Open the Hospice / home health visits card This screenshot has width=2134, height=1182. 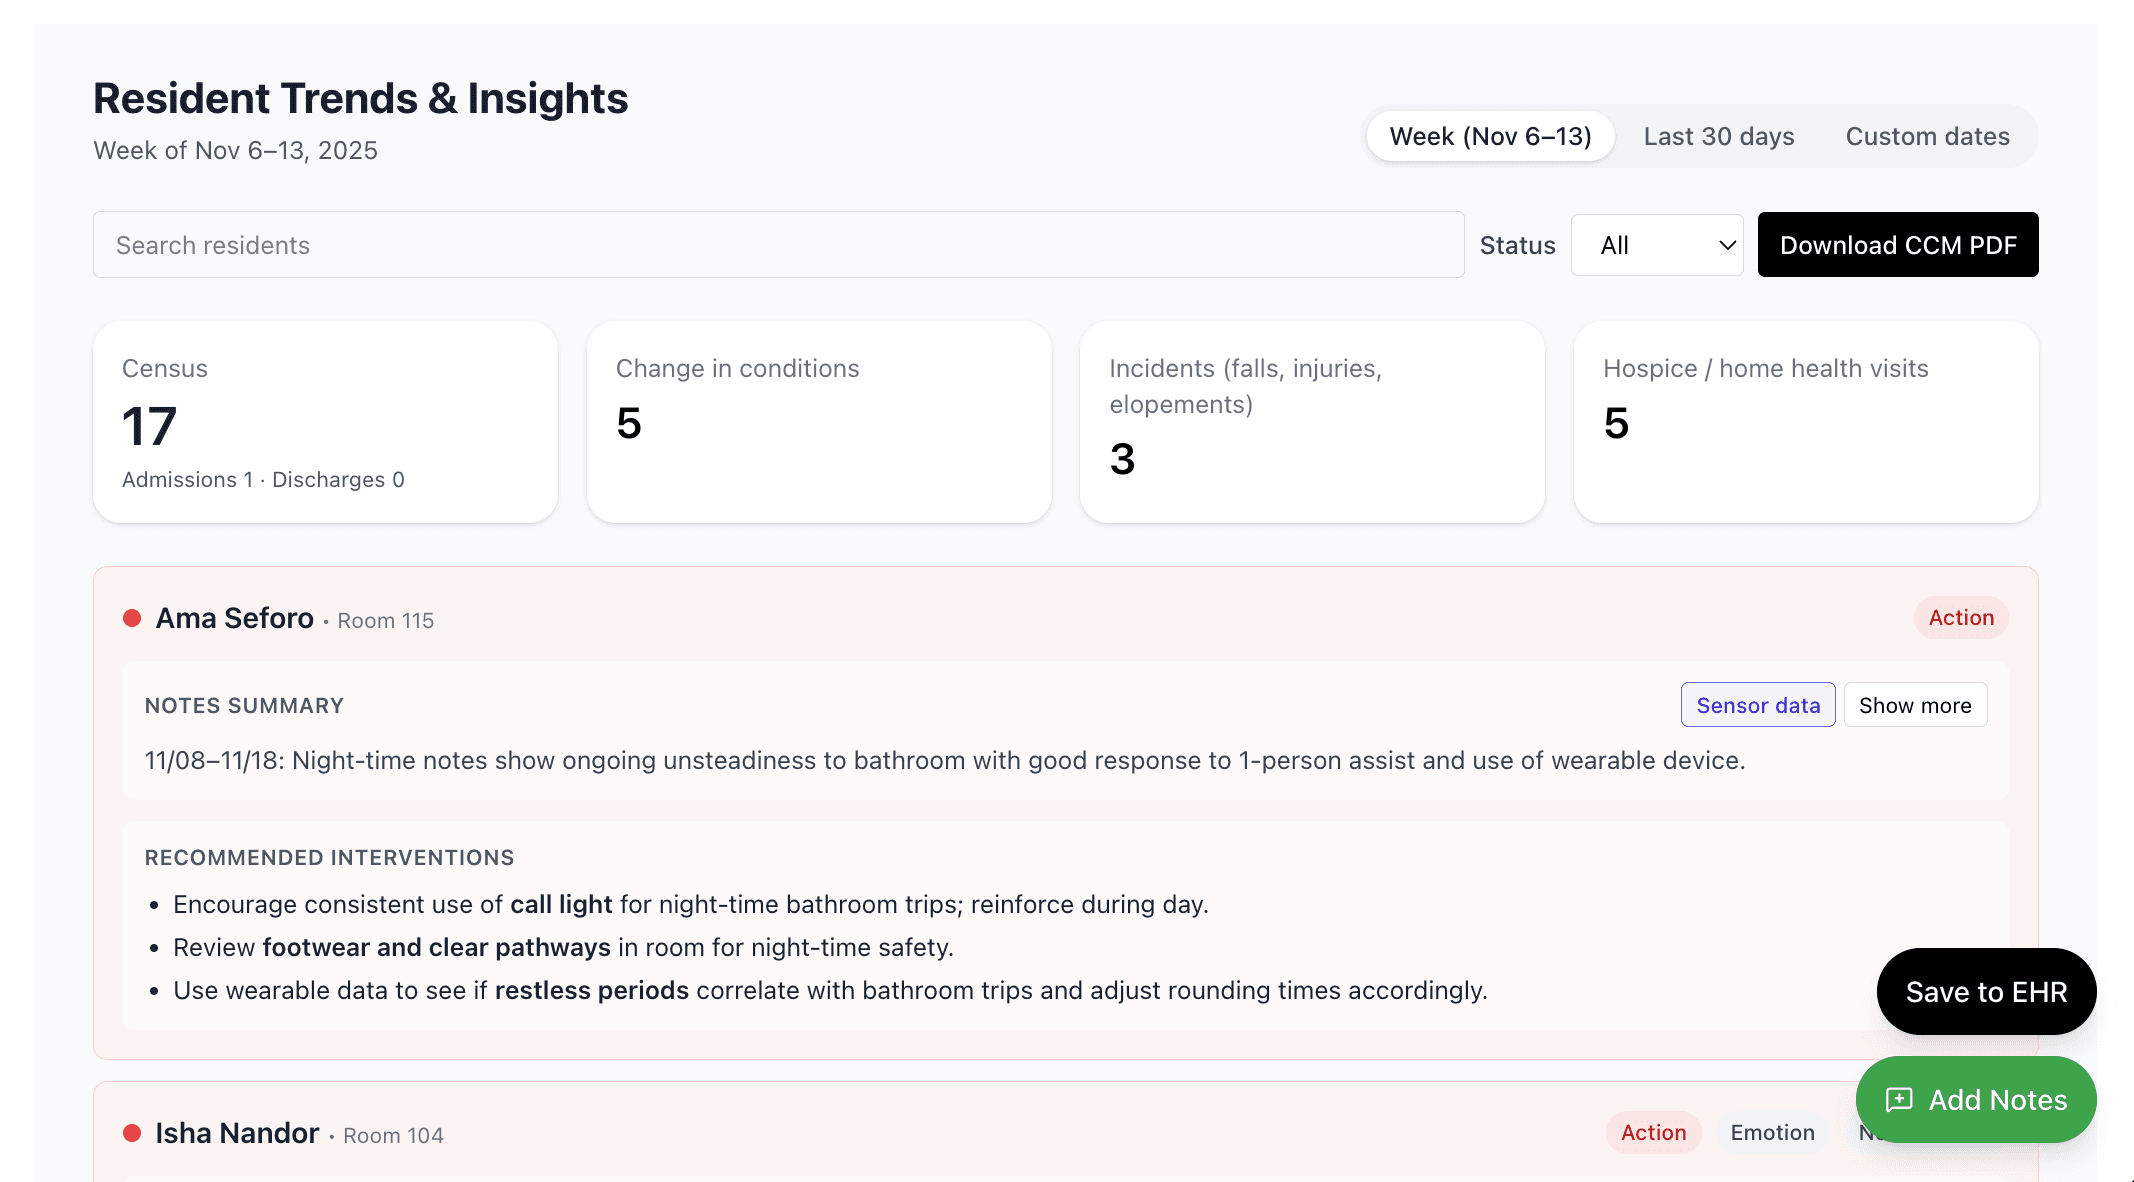tap(1806, 422)
